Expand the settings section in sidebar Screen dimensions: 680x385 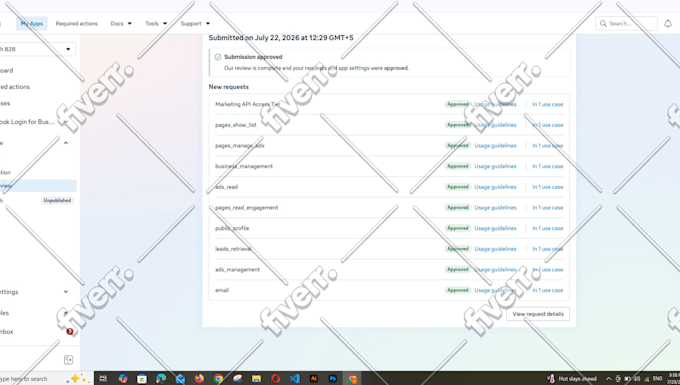66,292
